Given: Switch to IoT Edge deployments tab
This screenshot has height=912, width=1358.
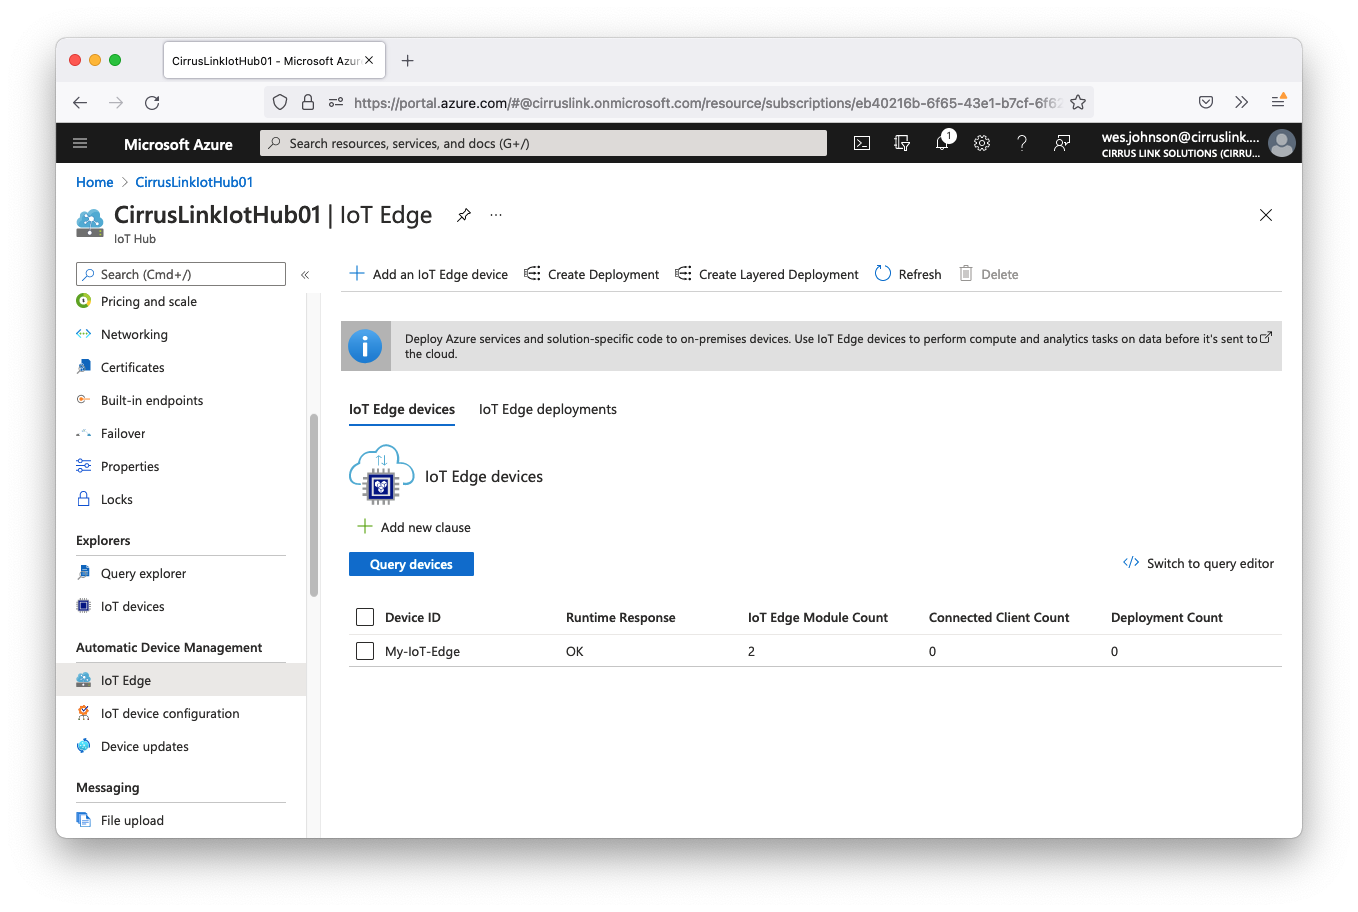Looking at the screenshot, I should coord(547,409).
